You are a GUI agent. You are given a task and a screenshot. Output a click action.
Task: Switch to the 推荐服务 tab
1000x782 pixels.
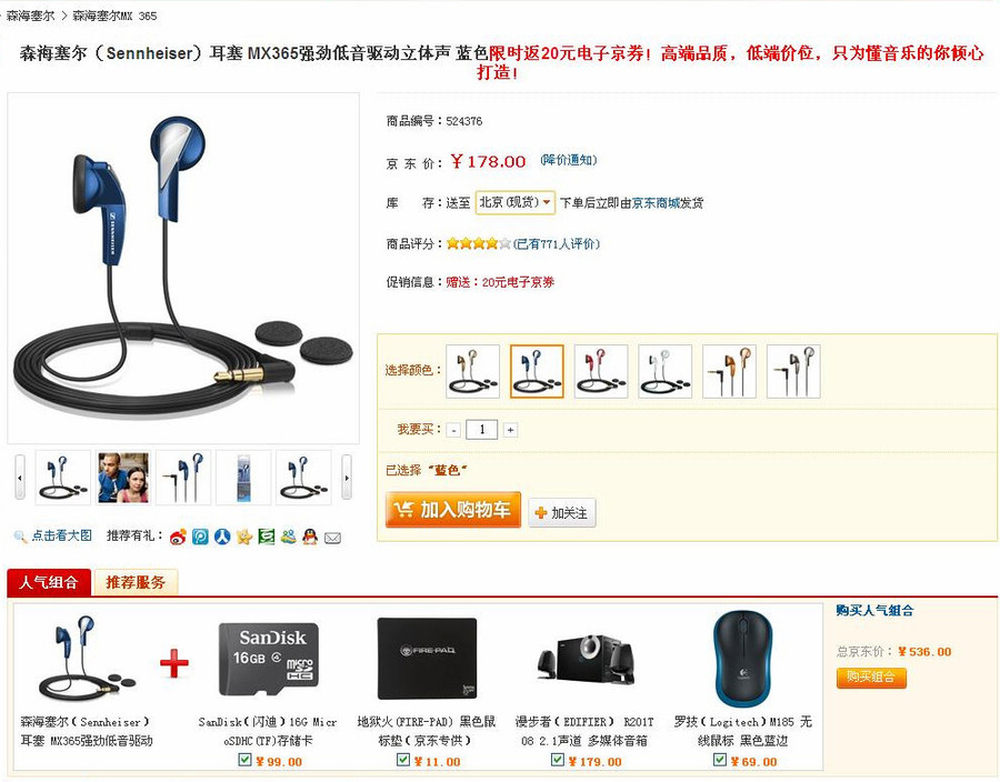tap(135, 582)
